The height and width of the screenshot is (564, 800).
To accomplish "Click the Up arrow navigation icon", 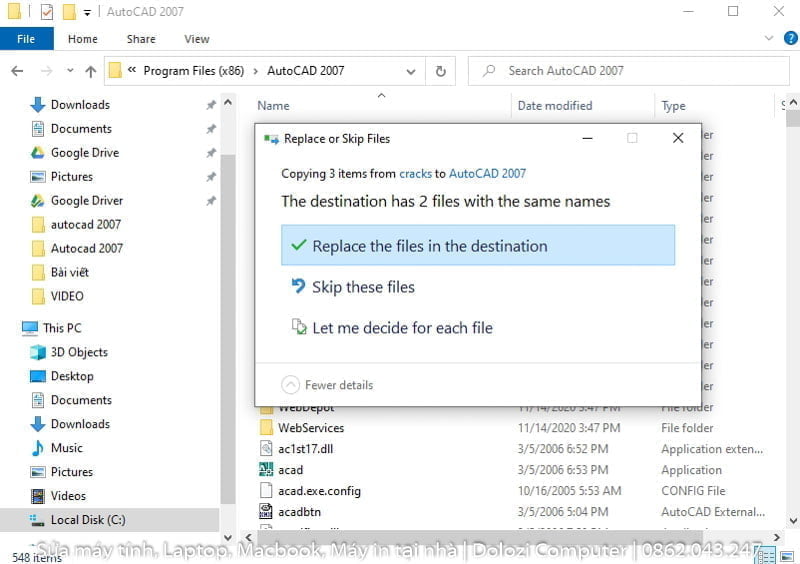I will (91, 71).
